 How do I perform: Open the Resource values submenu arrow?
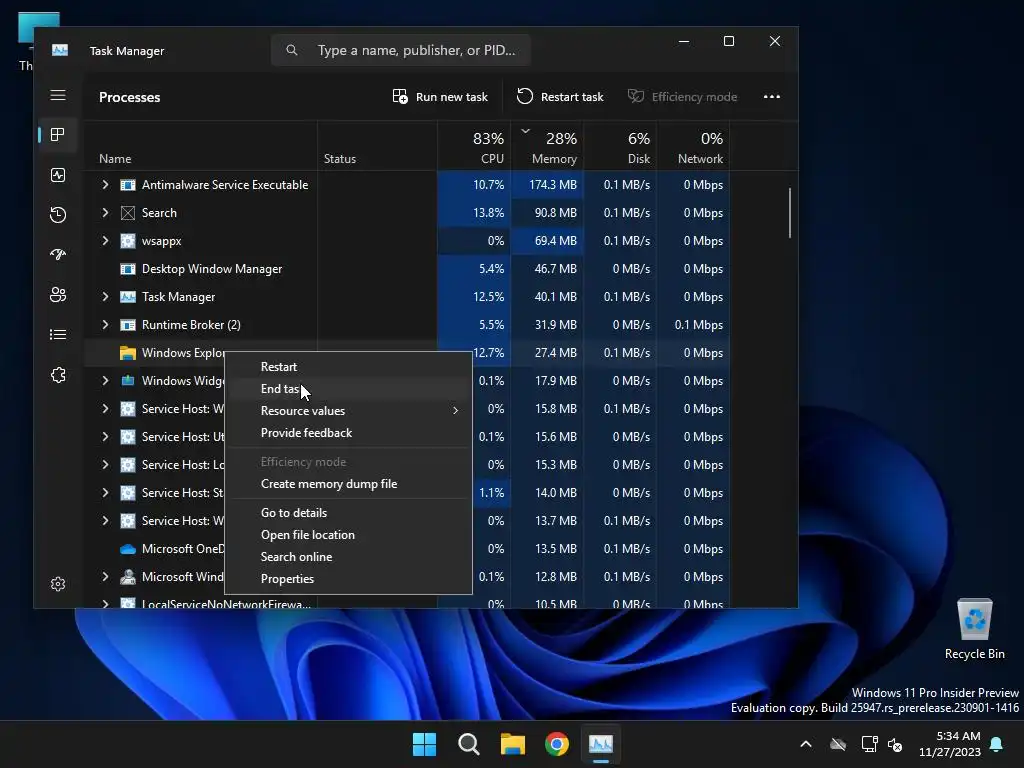(x=456, y=411)
